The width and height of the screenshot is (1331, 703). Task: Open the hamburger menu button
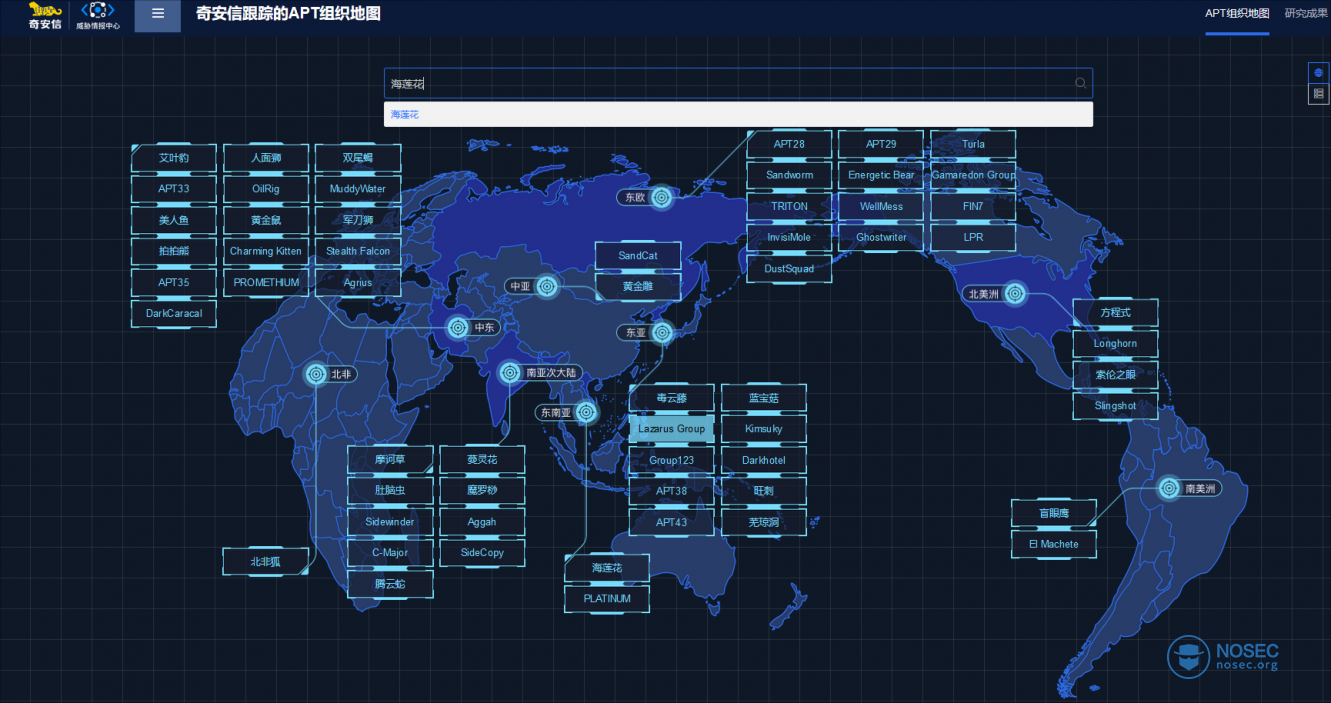click(x=158, y=14)
